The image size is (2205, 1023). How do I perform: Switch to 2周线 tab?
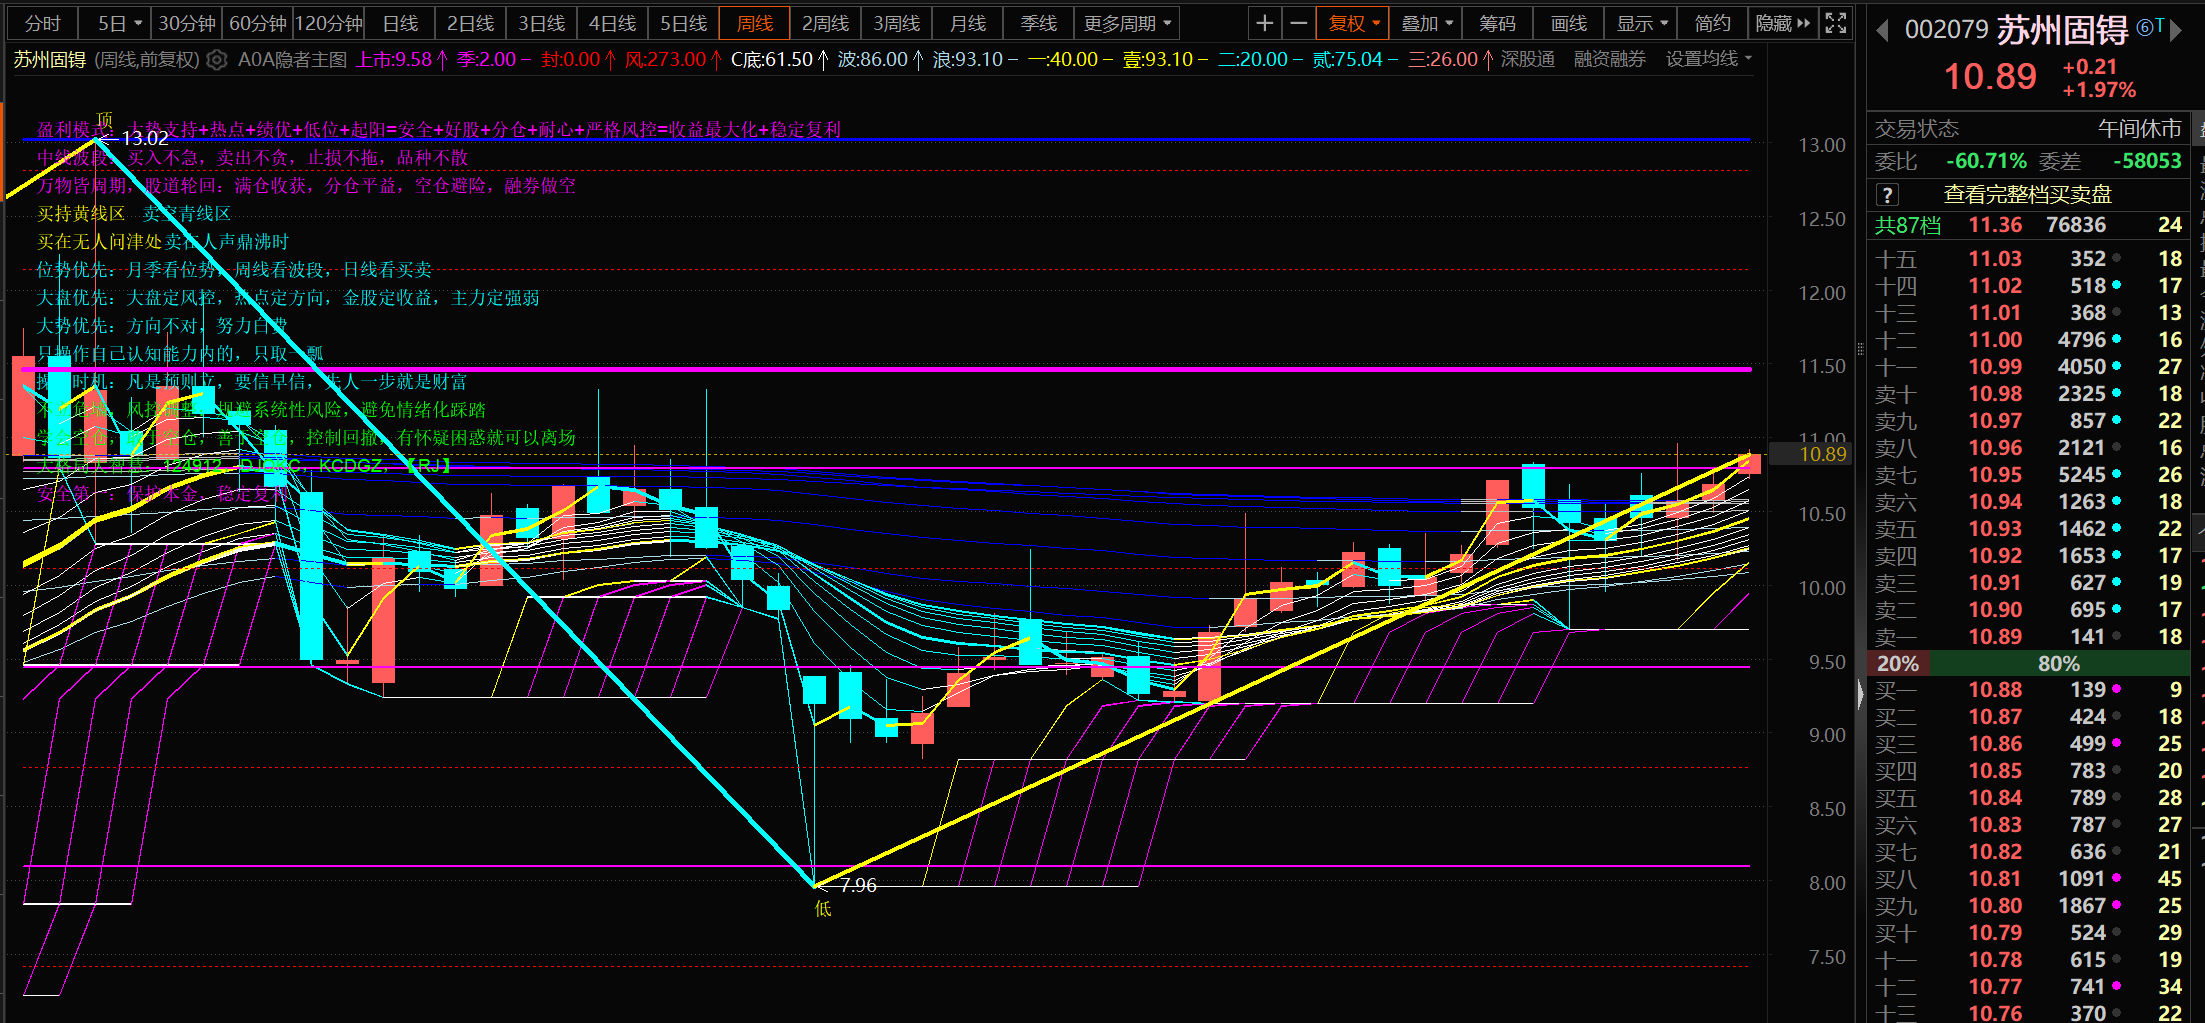[x=826, y=23]
